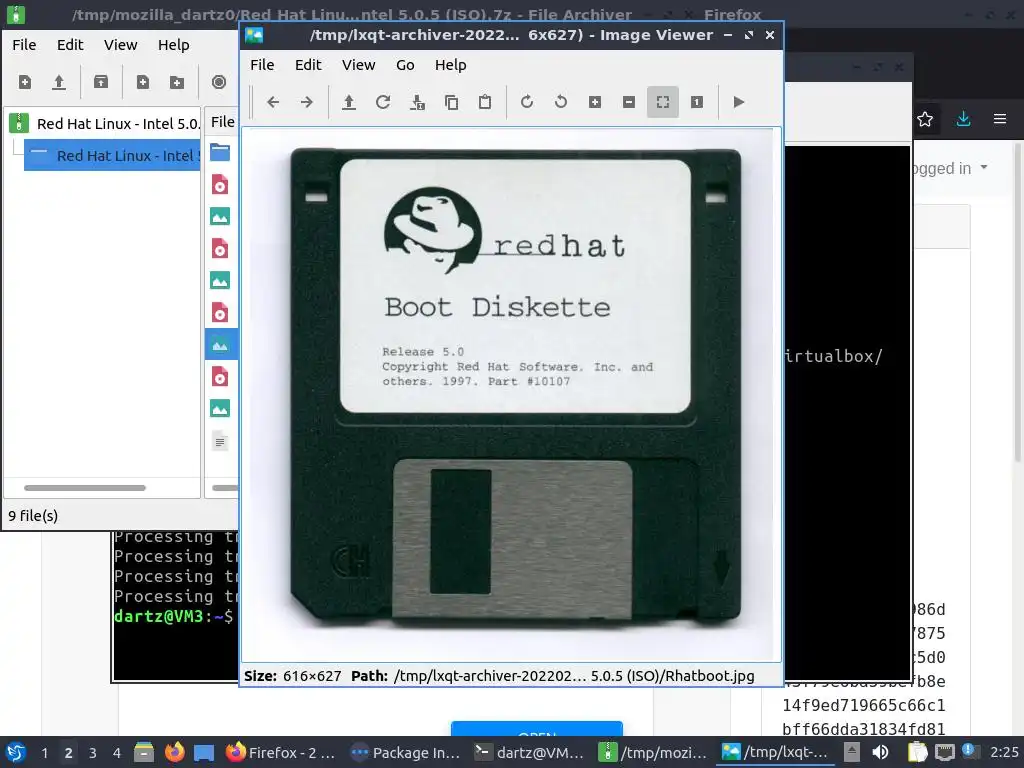This screenshot has height=768, width=1024.
Task: Open the File menu in Image Viewer
Action: [x=262, y=65]
